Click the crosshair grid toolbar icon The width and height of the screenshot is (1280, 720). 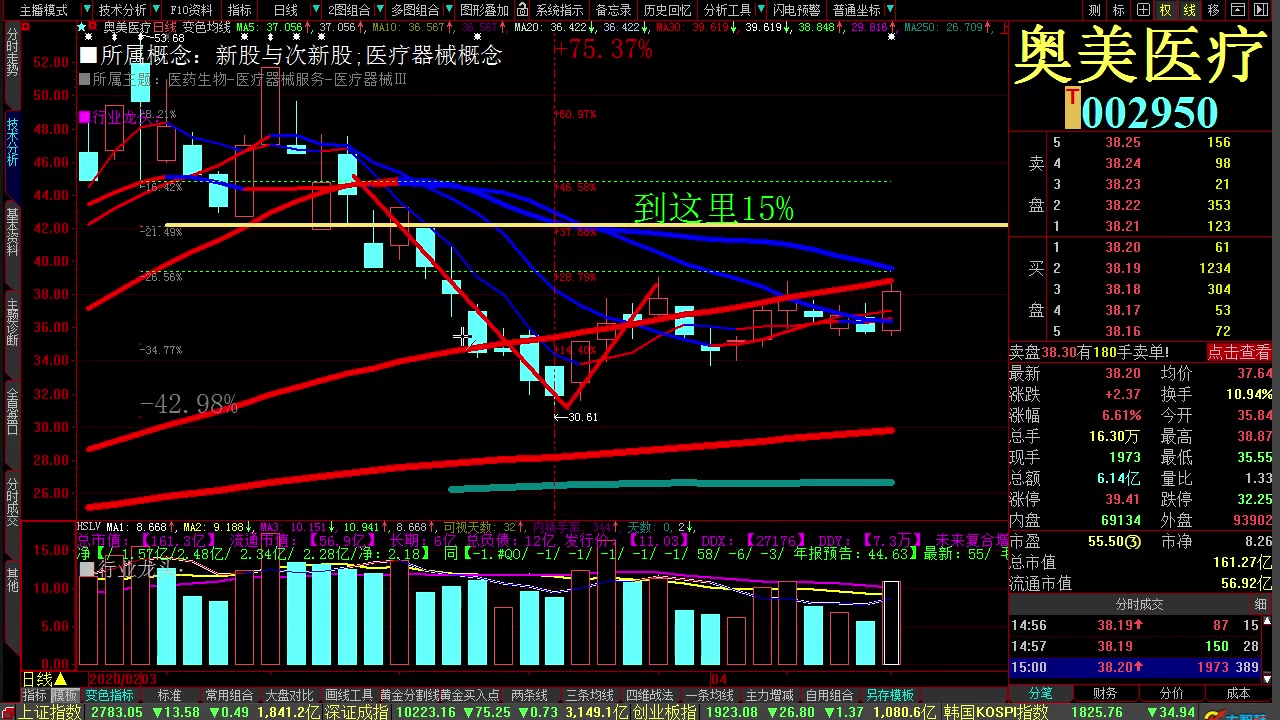[x=1142, y=10]
